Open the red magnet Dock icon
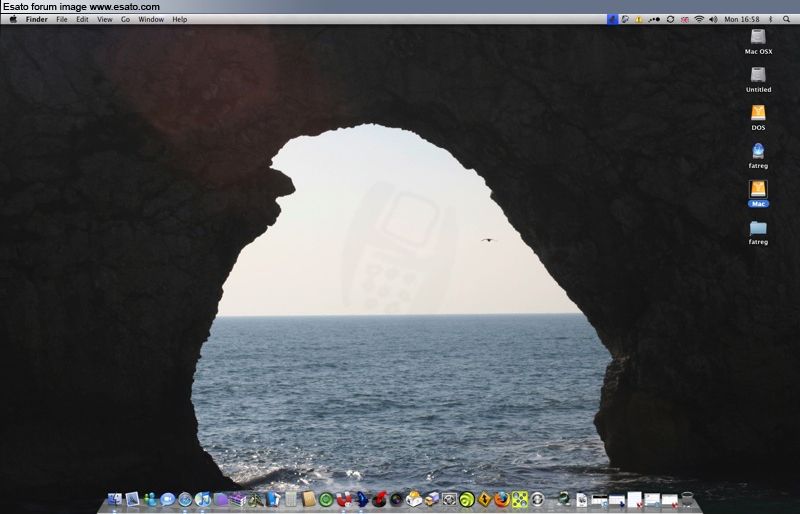This screenshot has width=800, height=514. pyautogui.click(x=344, y=499)
